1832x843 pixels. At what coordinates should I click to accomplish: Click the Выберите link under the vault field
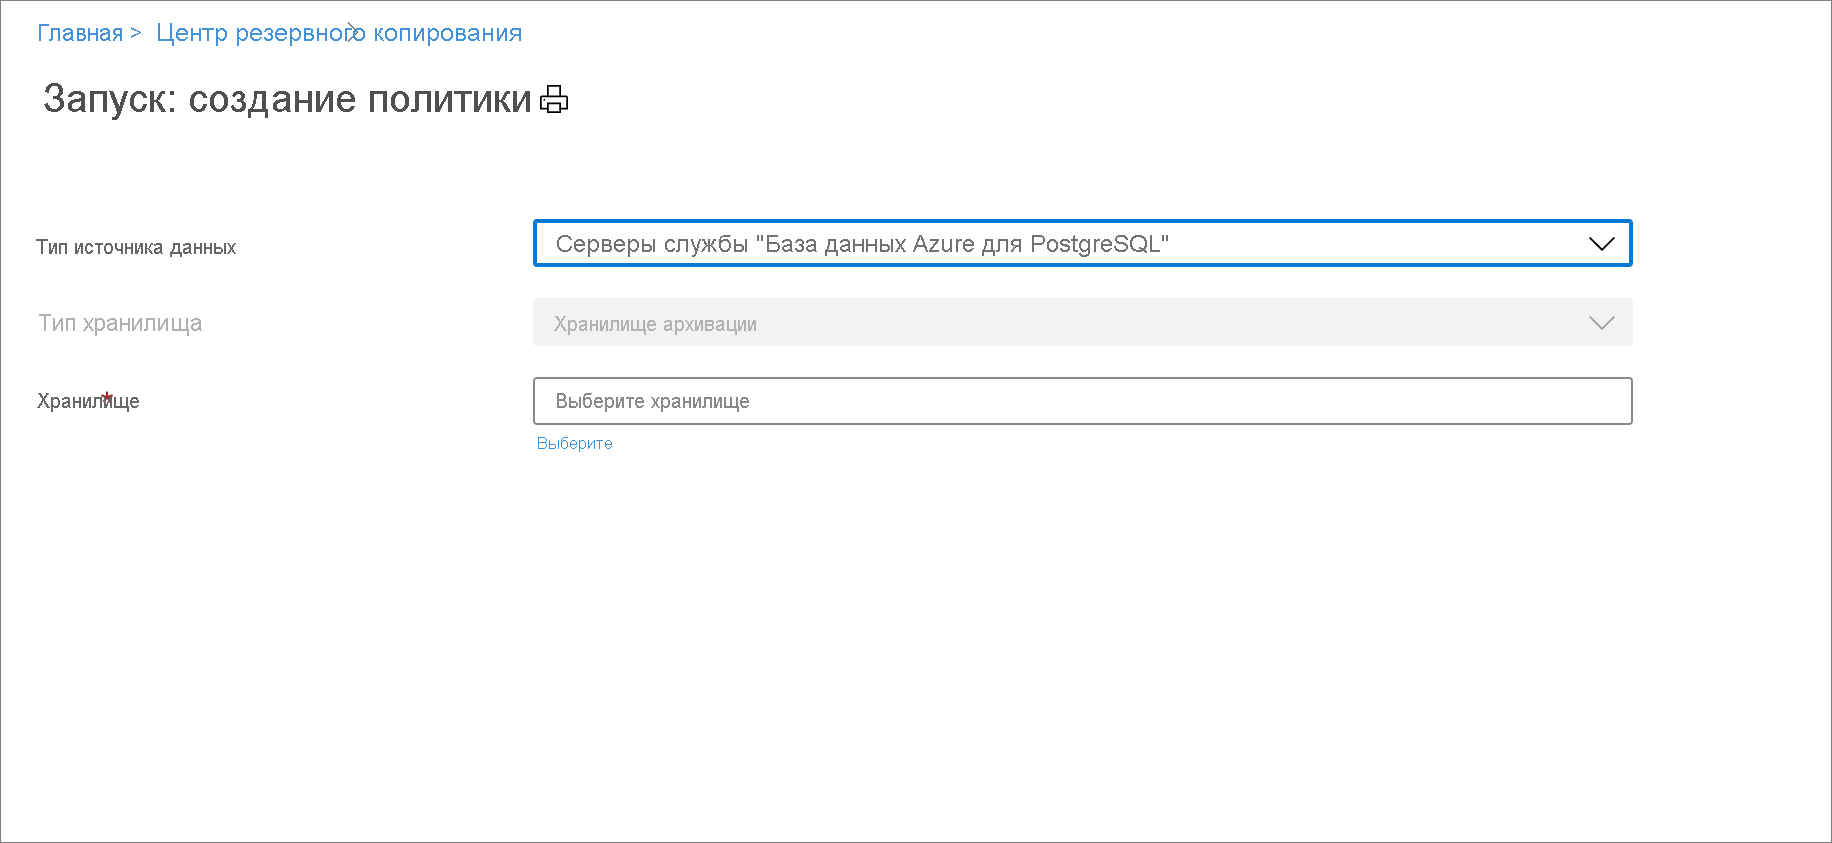coord(574,443)
